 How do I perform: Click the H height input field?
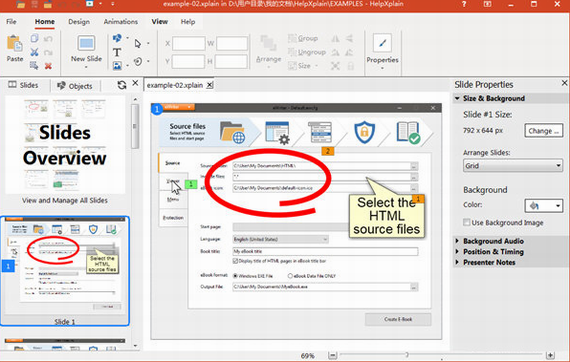(x=231, y=61)
